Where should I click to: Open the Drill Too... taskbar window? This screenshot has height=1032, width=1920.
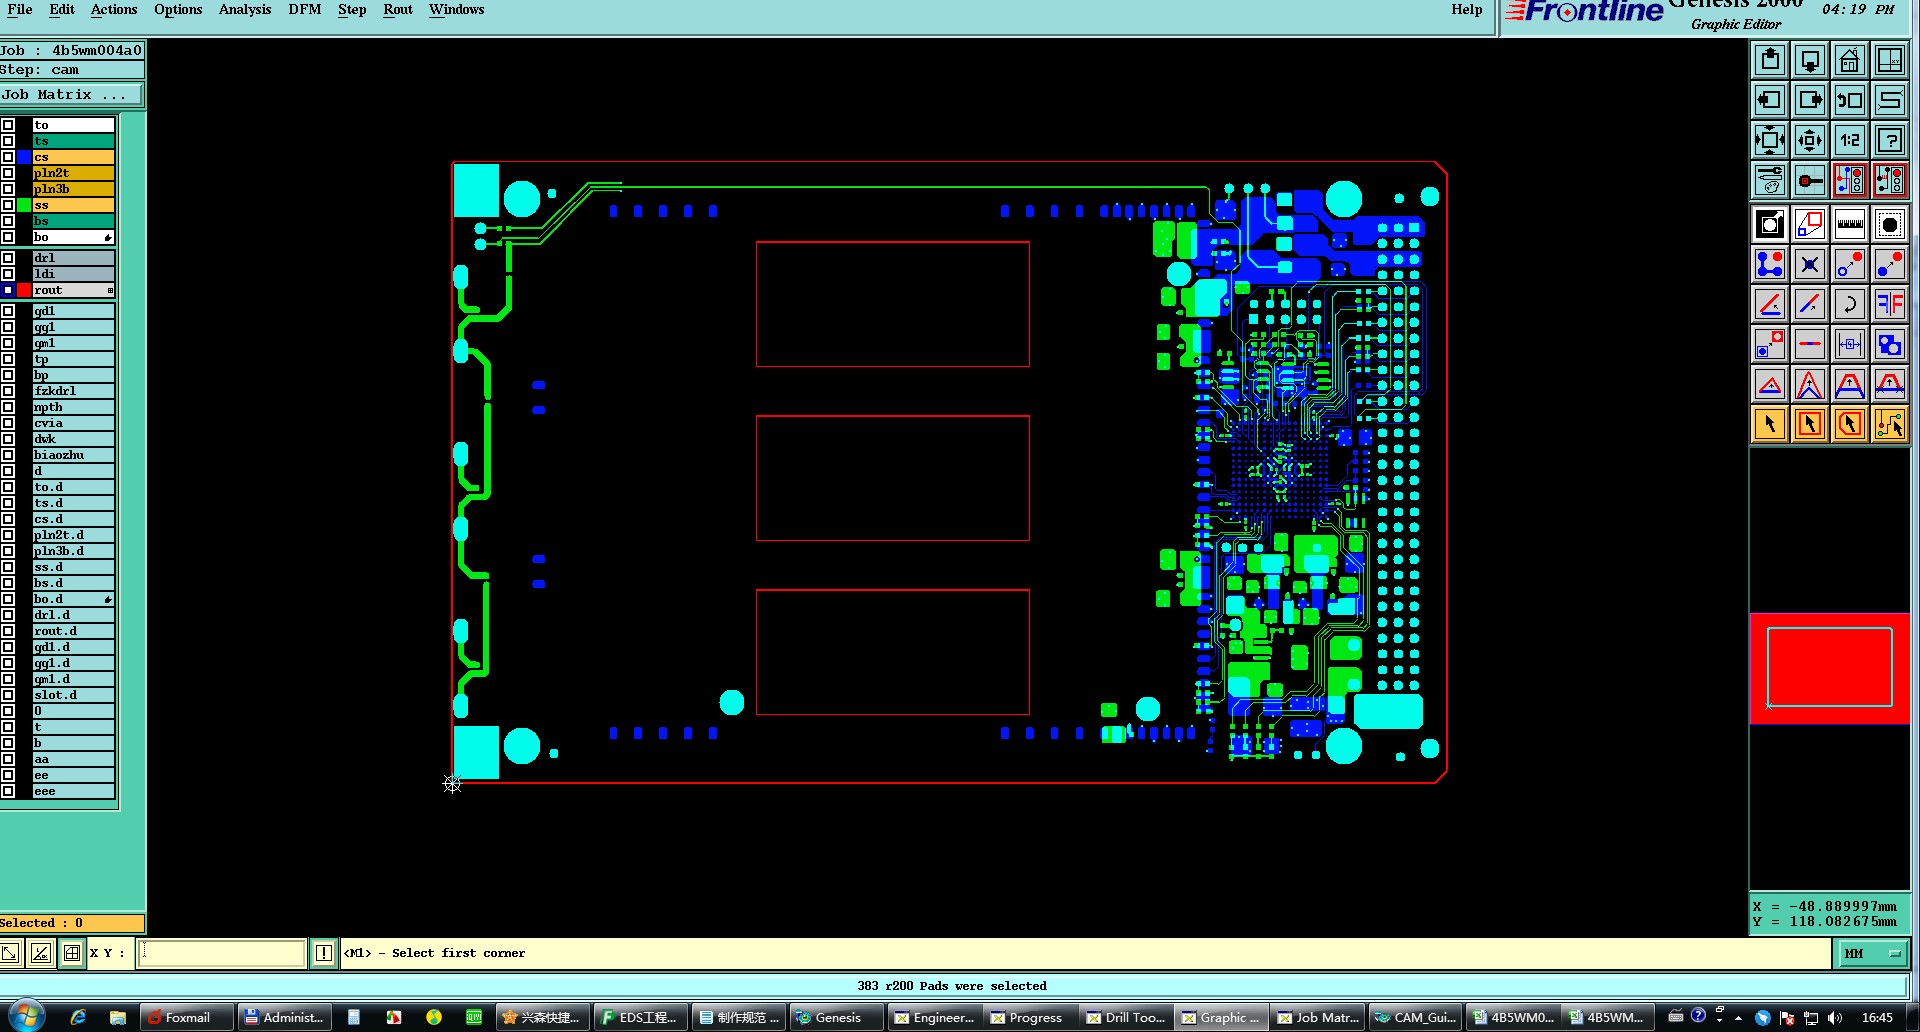pyautogui.click(x=1125, y=1017)
